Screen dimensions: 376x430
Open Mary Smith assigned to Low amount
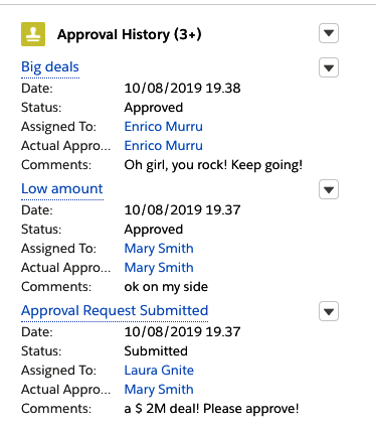coord(159,249)
